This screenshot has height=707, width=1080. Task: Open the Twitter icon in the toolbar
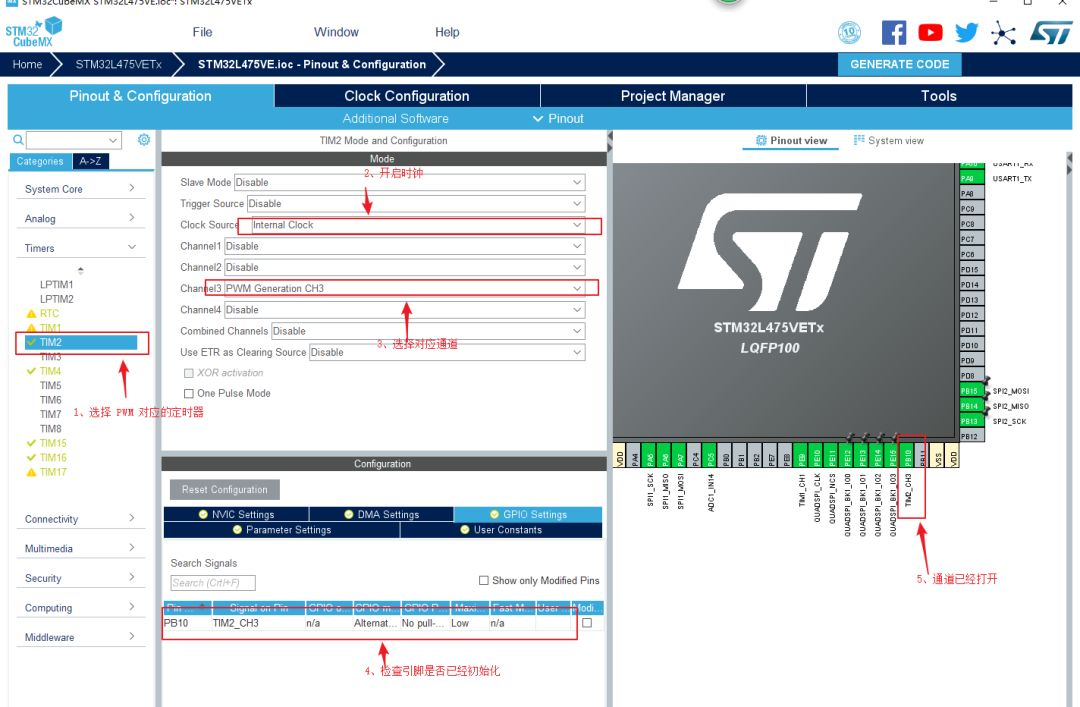tap(966, 32)
